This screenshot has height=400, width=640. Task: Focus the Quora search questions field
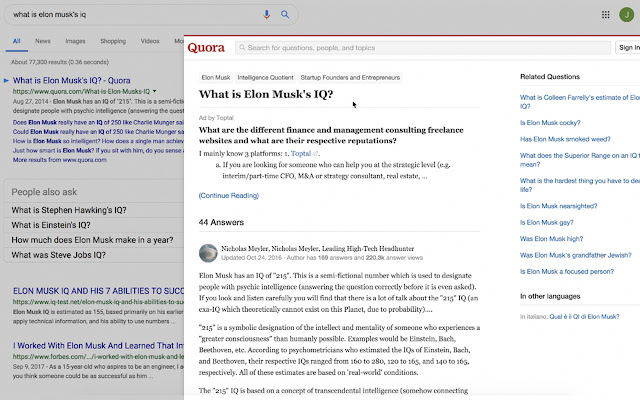422,48
